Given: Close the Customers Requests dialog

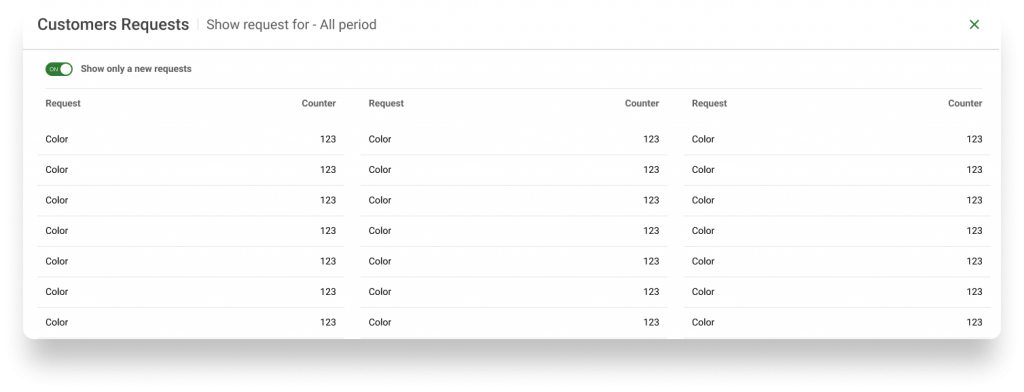Looking at the screenshot, I should [x=974, y=25].
